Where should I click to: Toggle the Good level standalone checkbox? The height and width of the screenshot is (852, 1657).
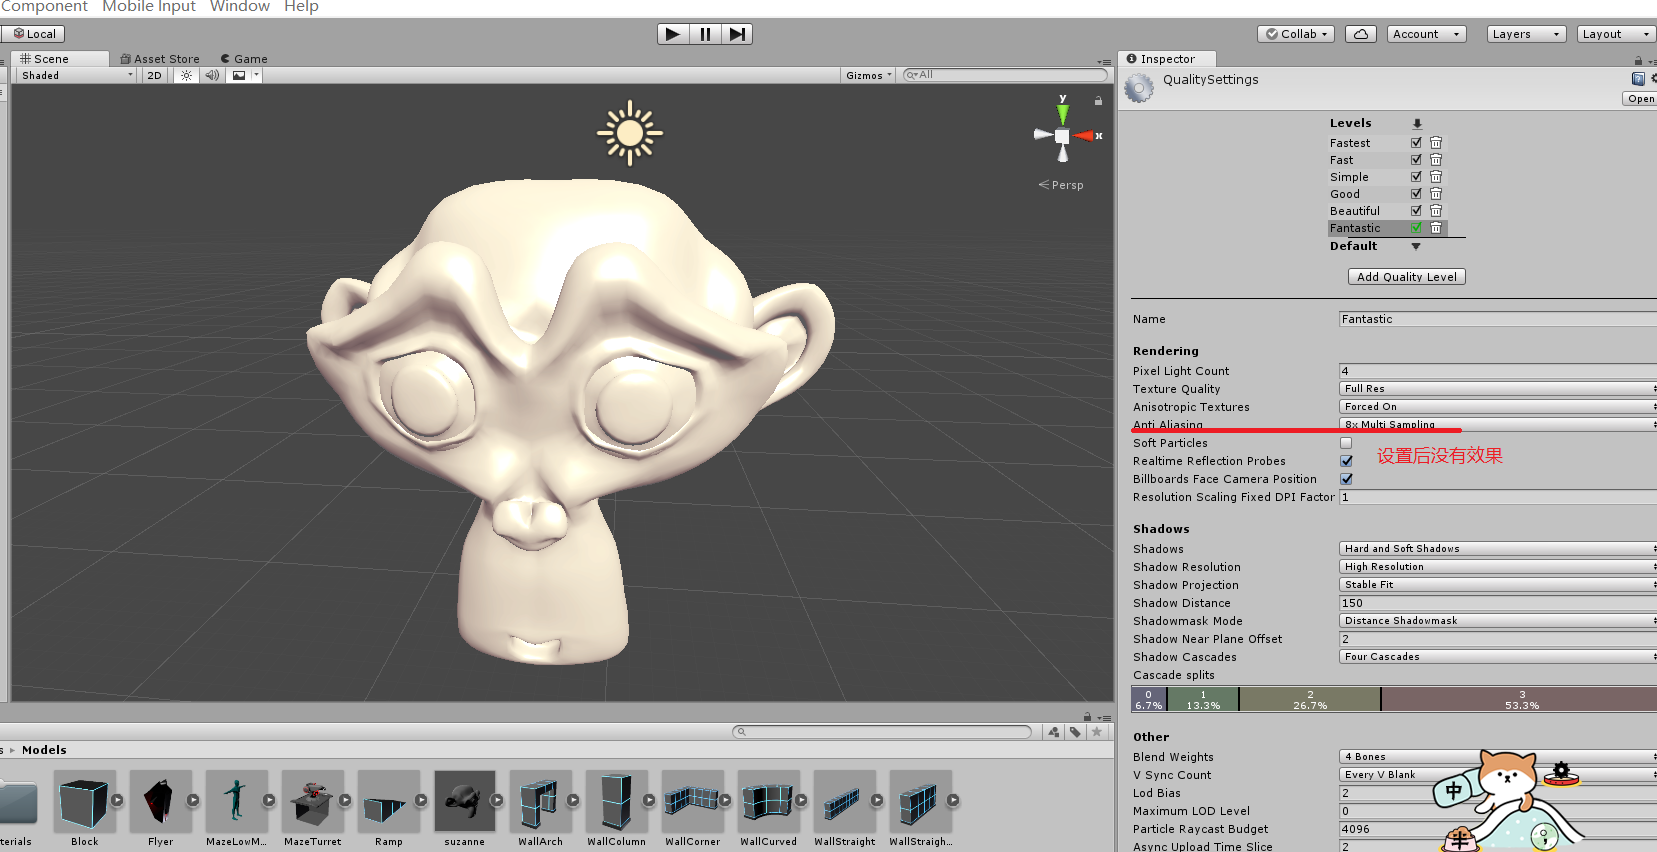pos(1416,194)
